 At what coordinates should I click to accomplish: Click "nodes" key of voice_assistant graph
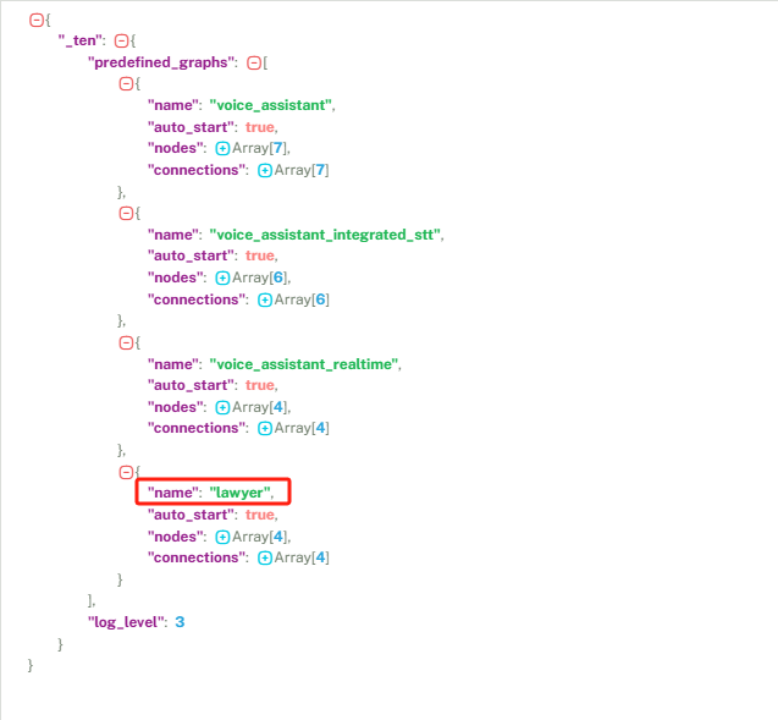[x=176, y=148]
